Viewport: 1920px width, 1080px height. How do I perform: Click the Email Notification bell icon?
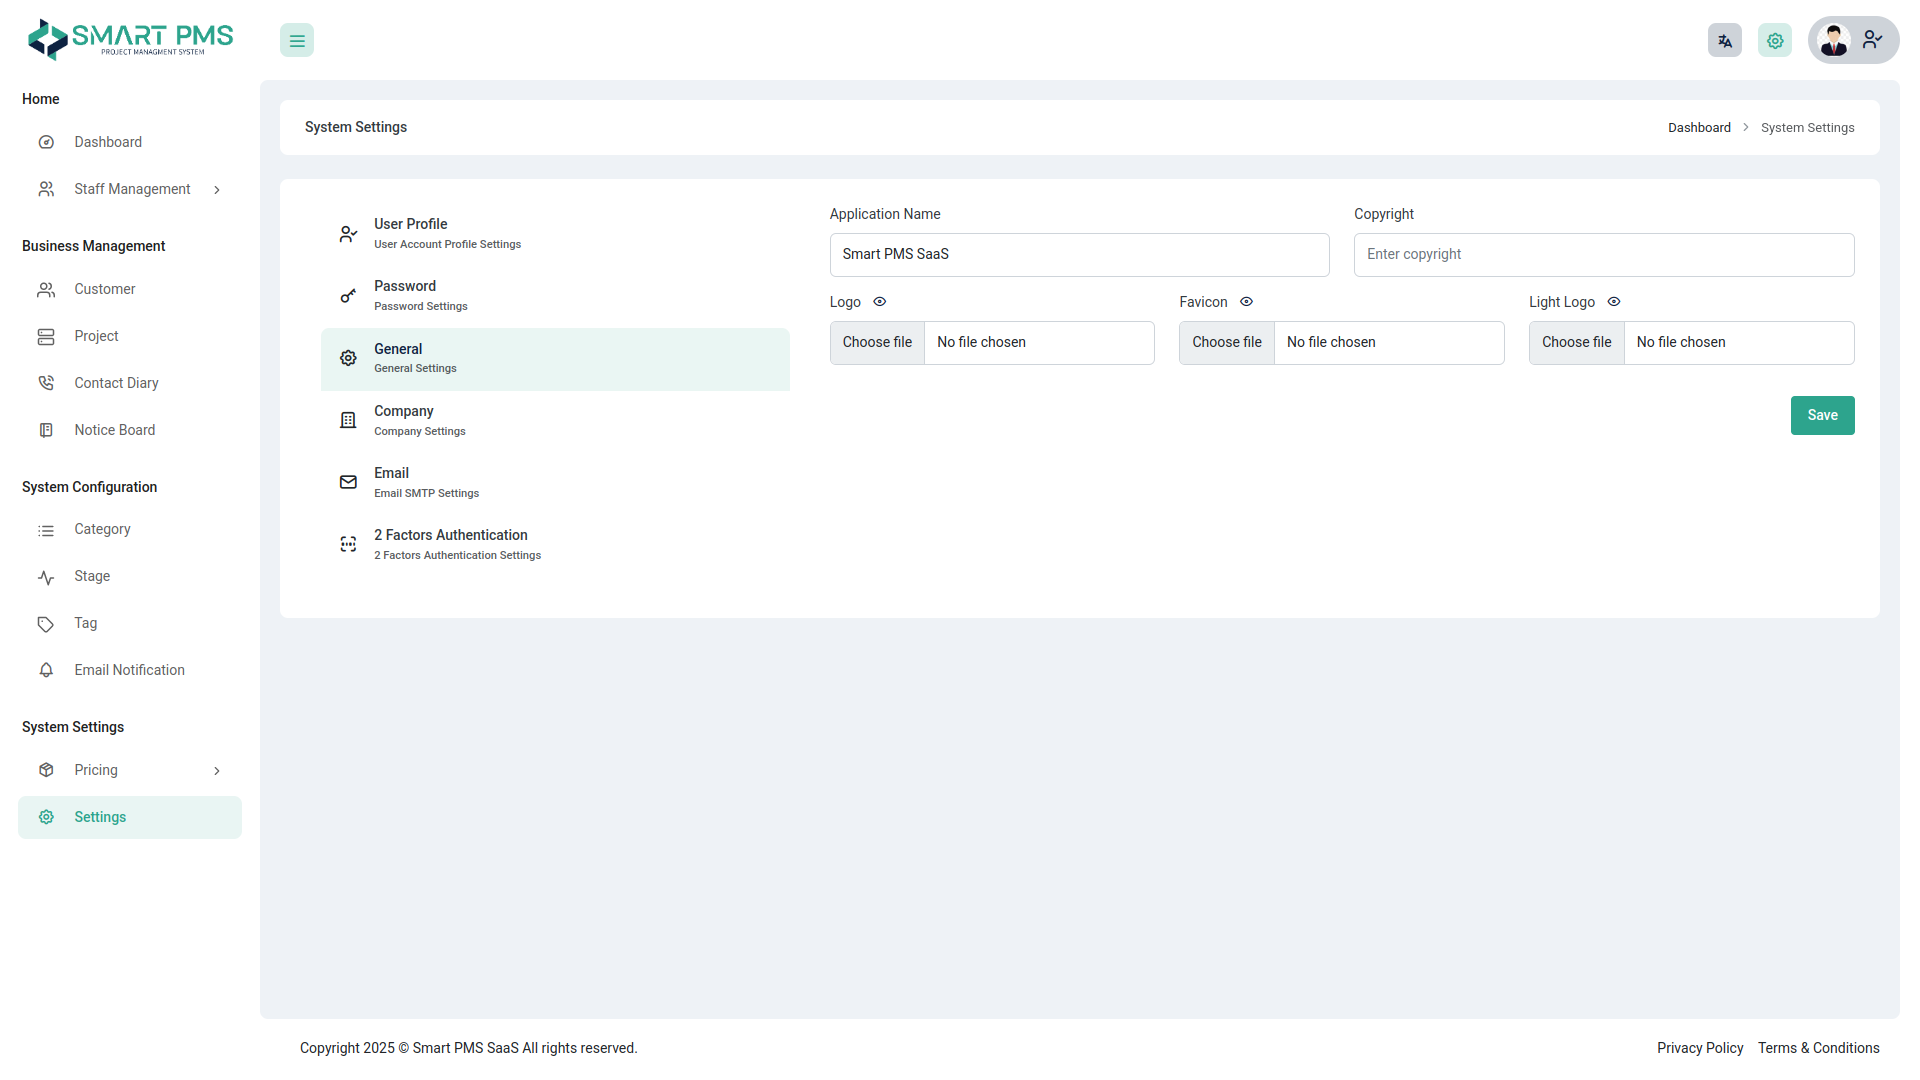[x=46, y=670]
